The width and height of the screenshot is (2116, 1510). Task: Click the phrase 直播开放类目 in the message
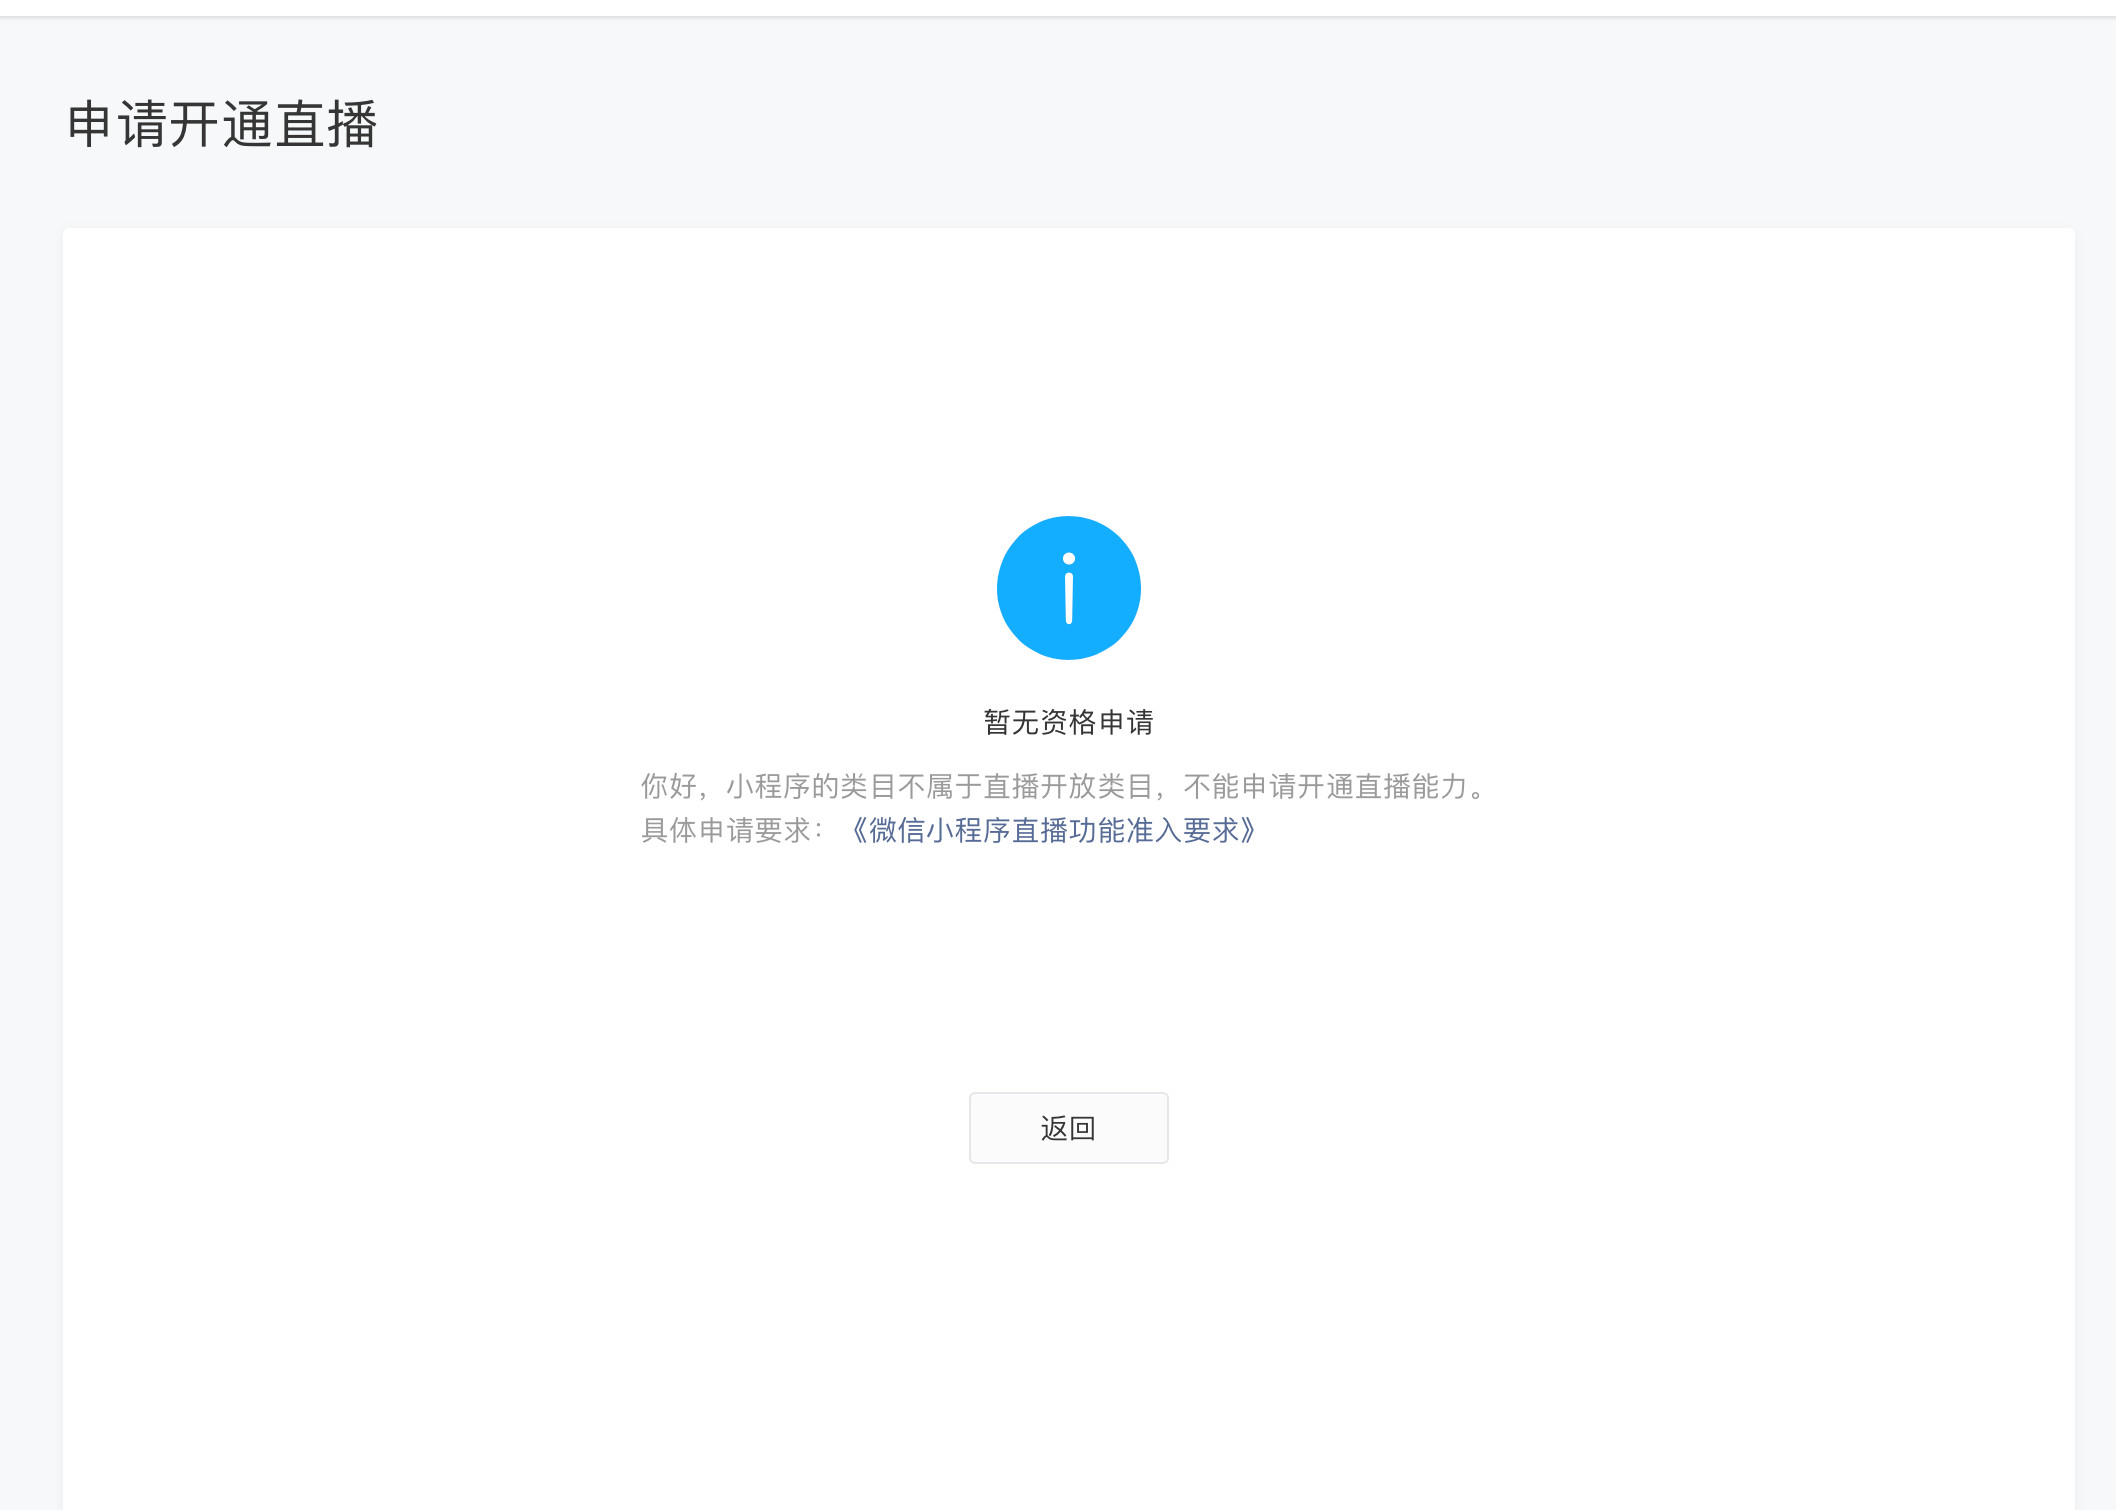(x=1068, y=787)
